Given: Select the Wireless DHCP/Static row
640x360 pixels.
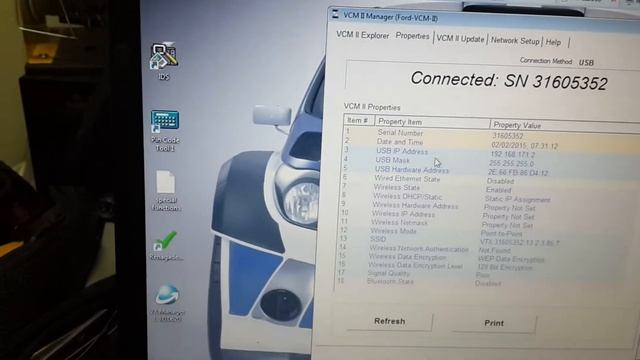Looking at the screenshot, I should pyautogui.click(x=489, y=198).
